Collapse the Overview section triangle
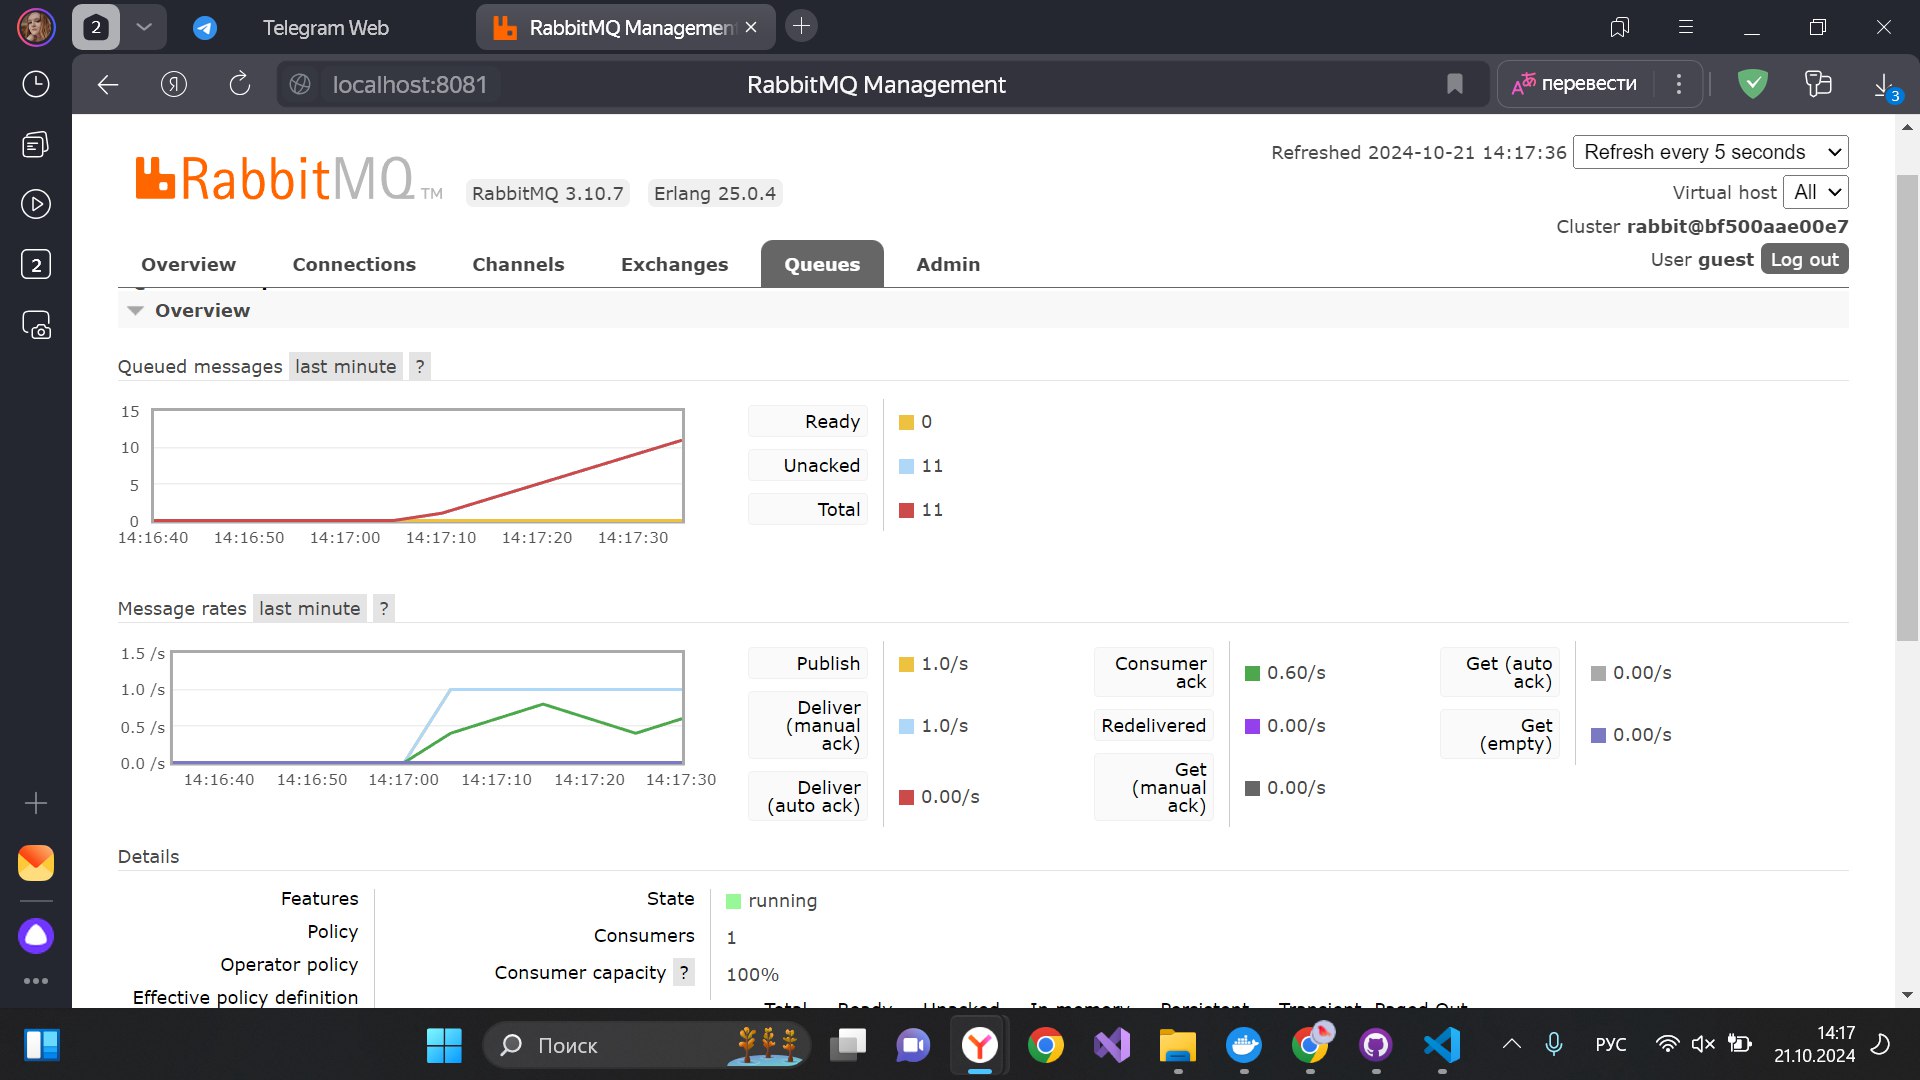 (136, 311)
